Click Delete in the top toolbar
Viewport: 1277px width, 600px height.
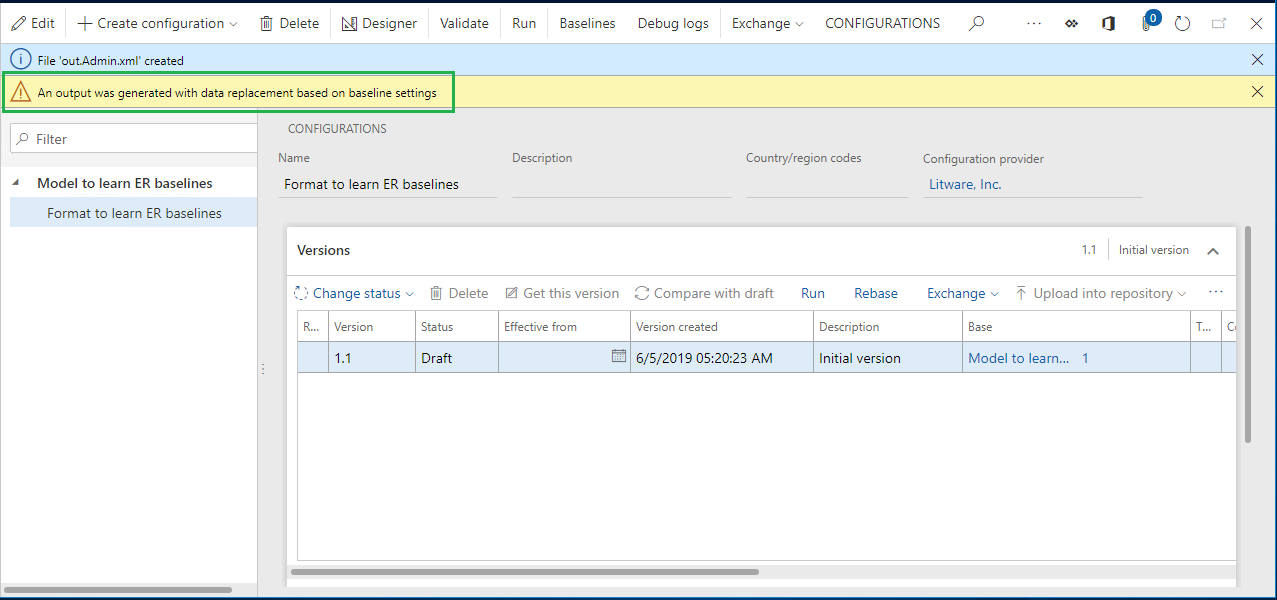point(289,23)
